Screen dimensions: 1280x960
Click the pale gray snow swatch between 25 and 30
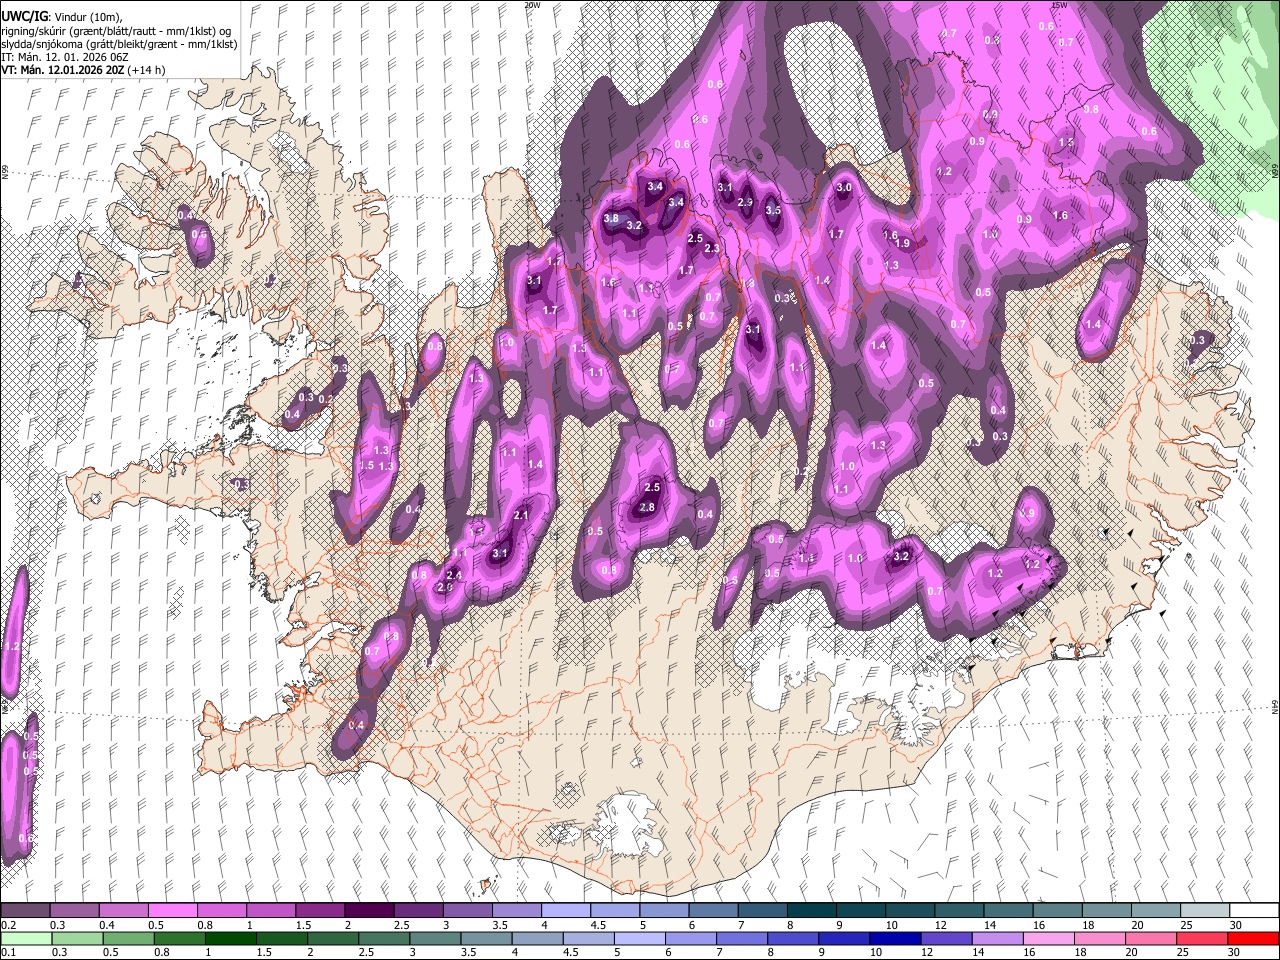click(1205, 911)
